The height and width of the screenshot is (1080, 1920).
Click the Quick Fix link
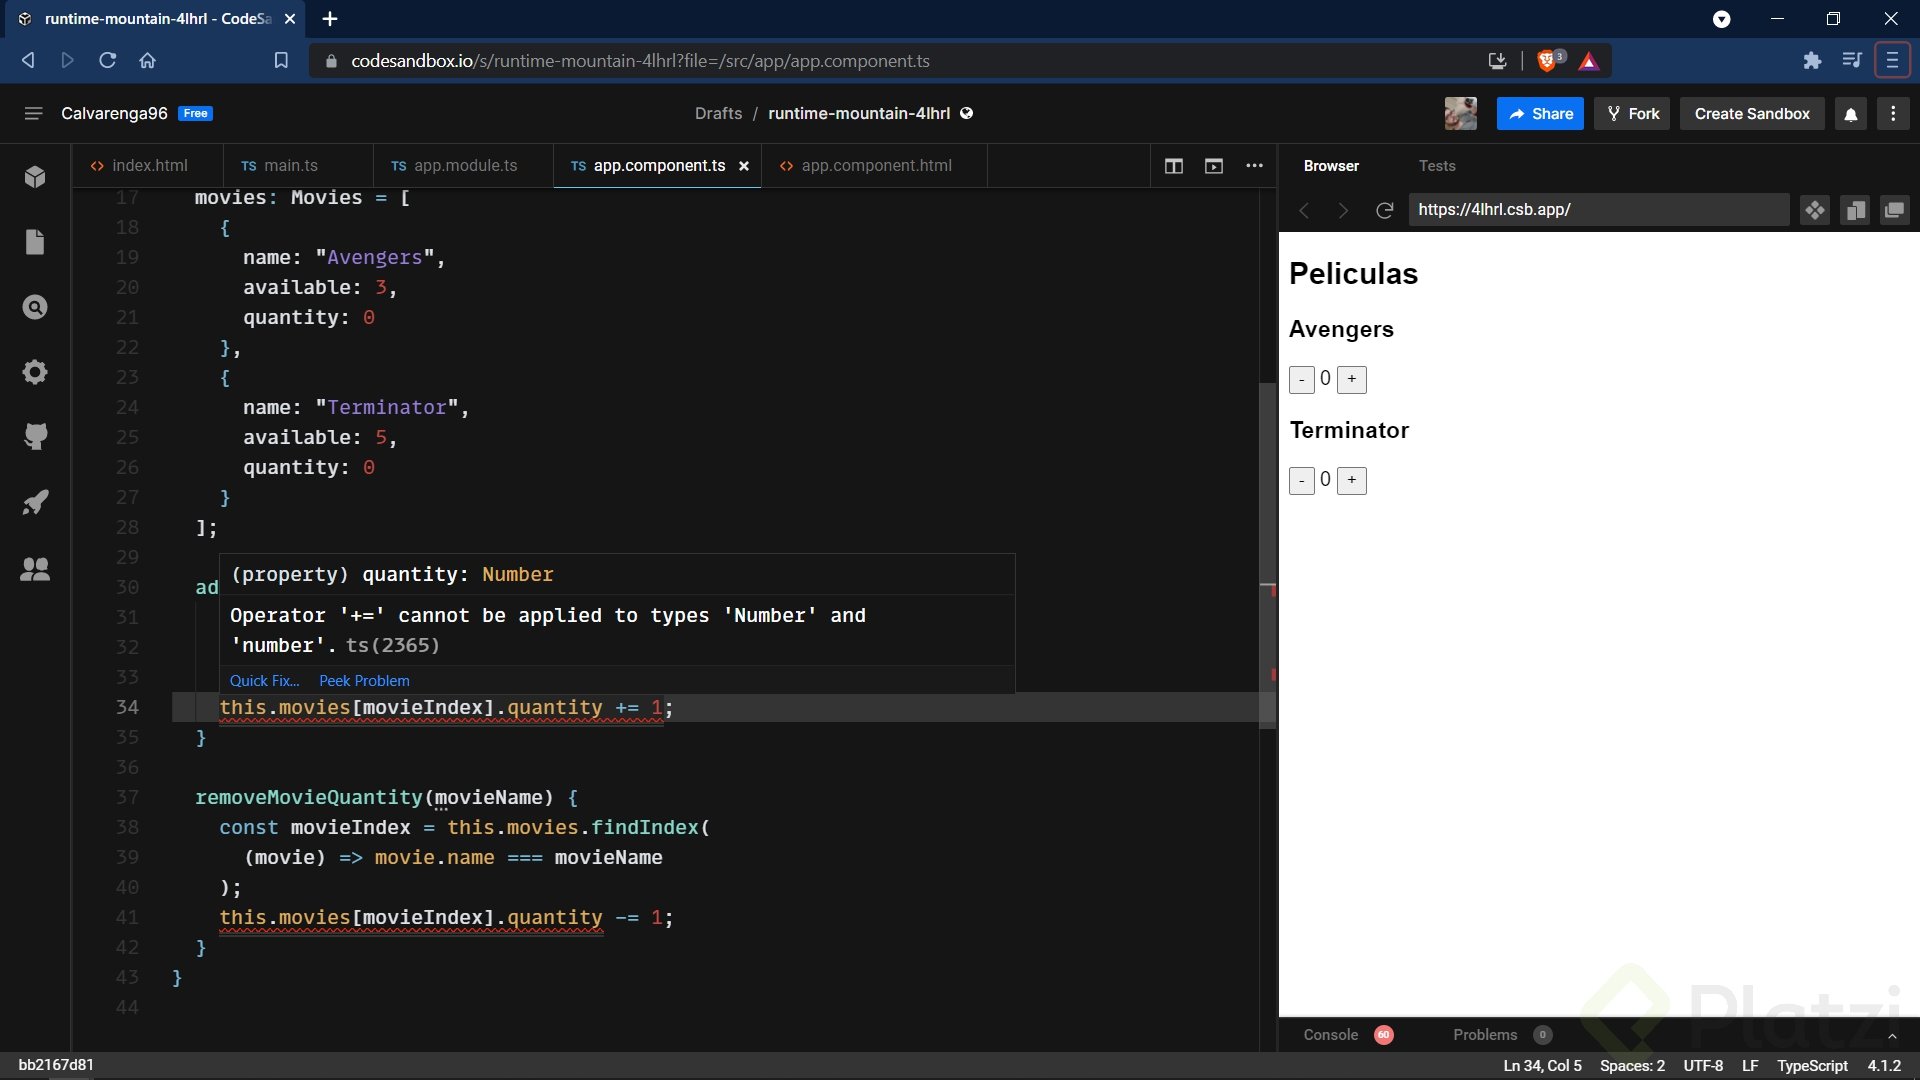[x=264, y=681]
